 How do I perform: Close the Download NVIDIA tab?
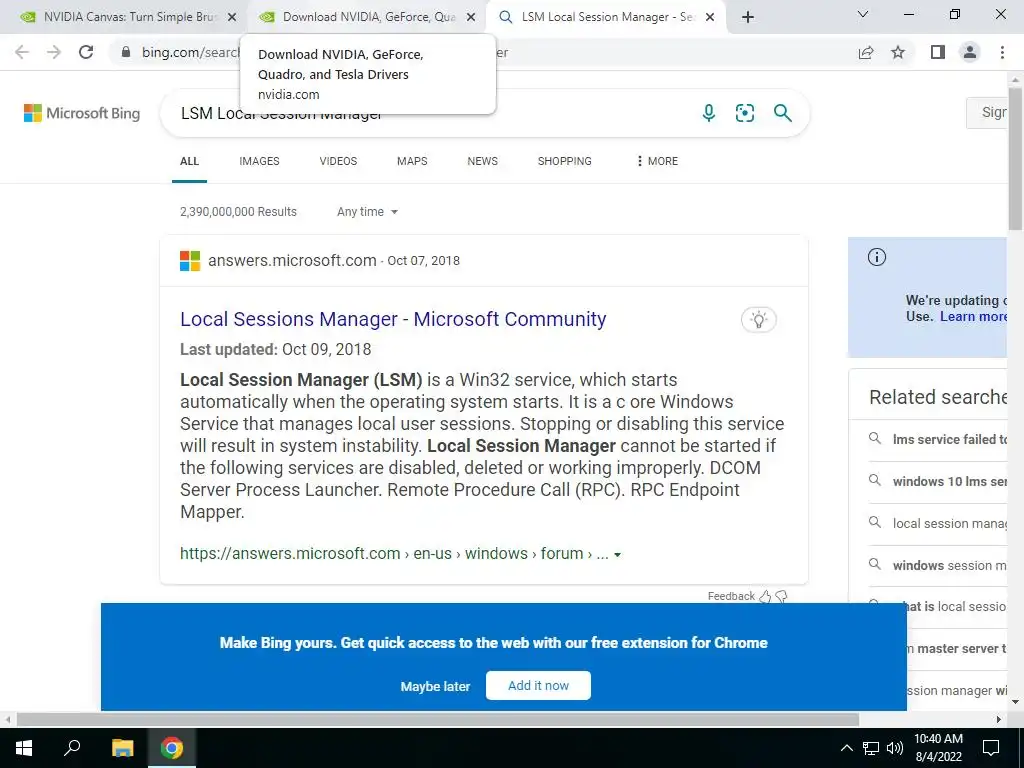pyautogui.click(x=471, y=18)
